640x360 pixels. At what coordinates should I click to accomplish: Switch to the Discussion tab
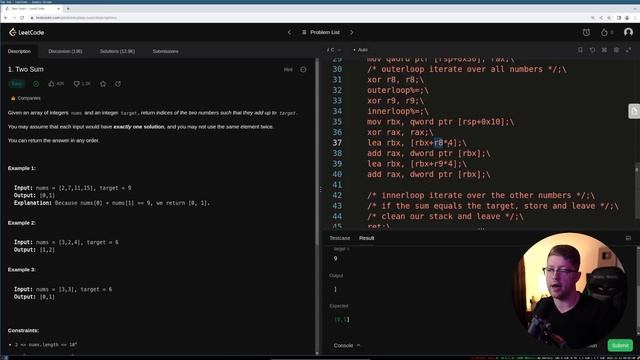tap(65, 51)
